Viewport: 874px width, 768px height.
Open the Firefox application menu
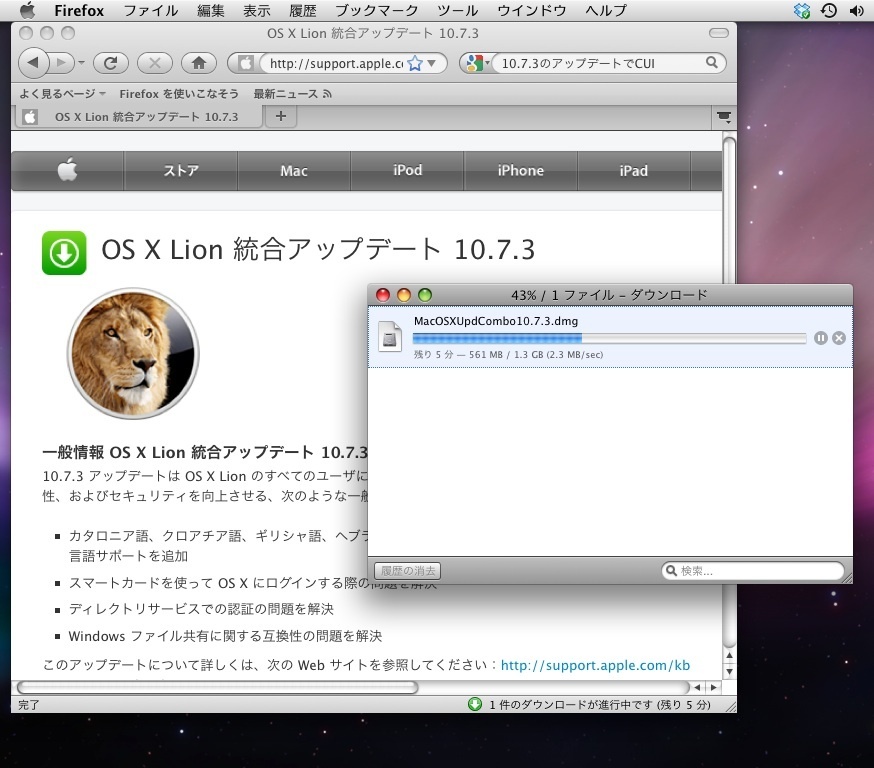[79, 10]
